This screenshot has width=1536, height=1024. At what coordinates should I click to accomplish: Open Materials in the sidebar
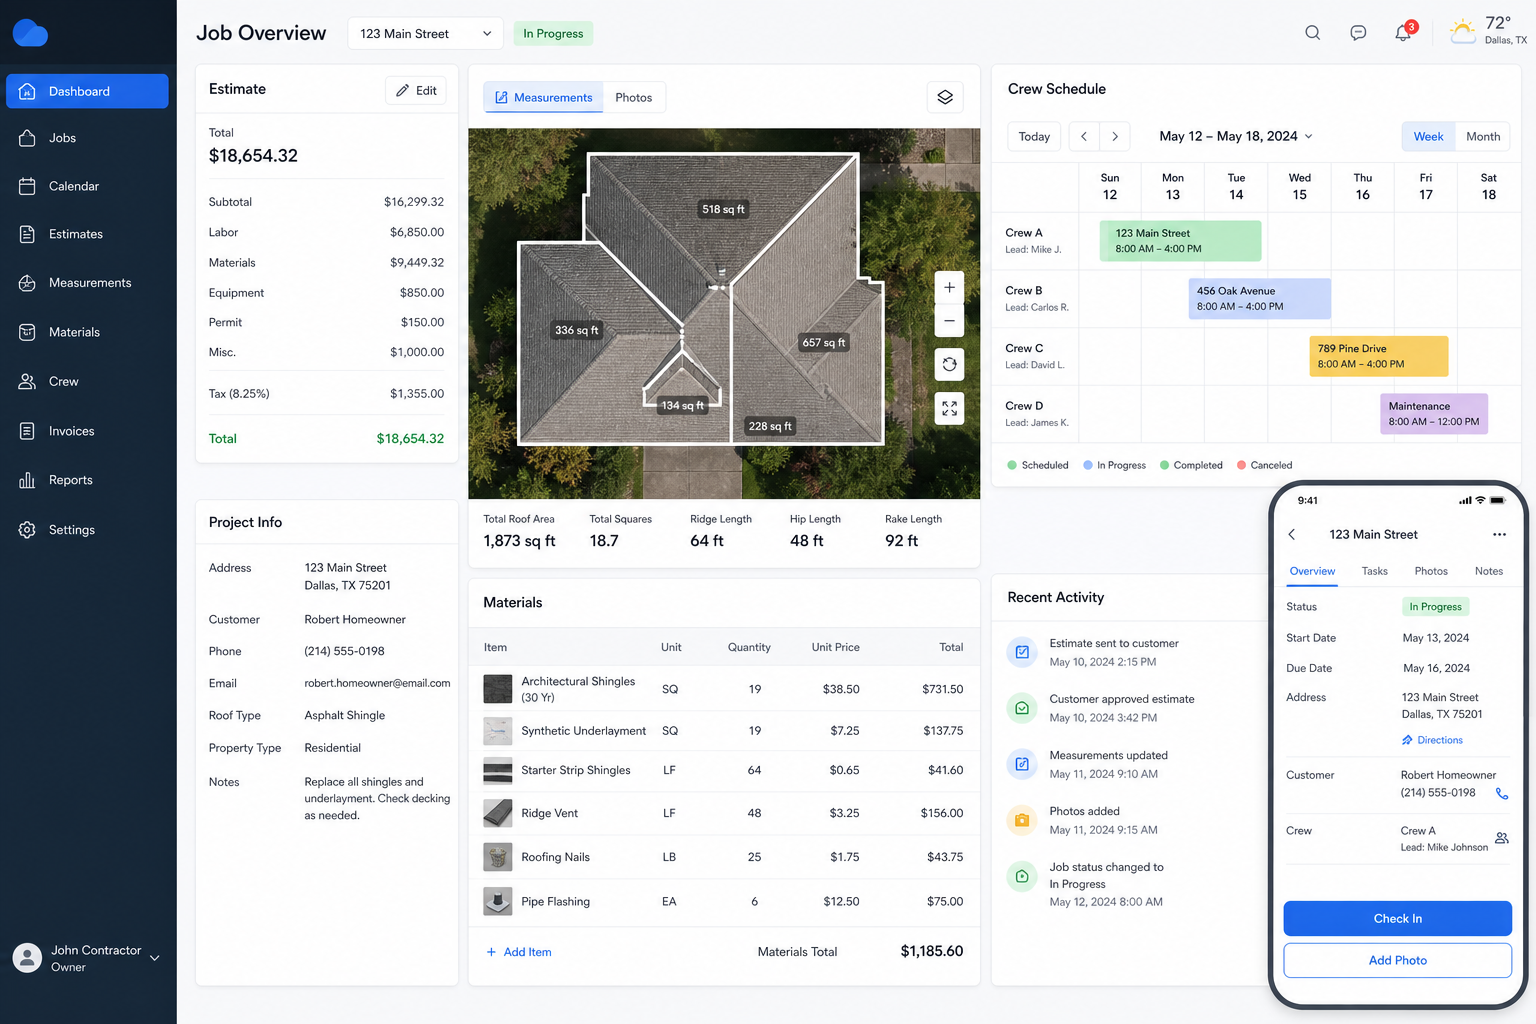[x=87, y=332]
